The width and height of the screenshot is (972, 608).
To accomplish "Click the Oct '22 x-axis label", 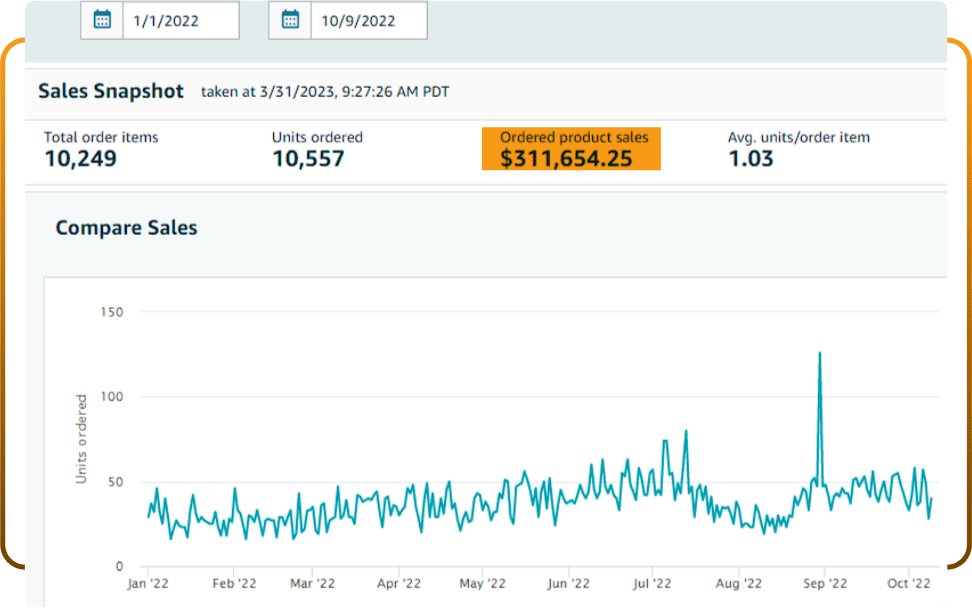I will point(909,583).
